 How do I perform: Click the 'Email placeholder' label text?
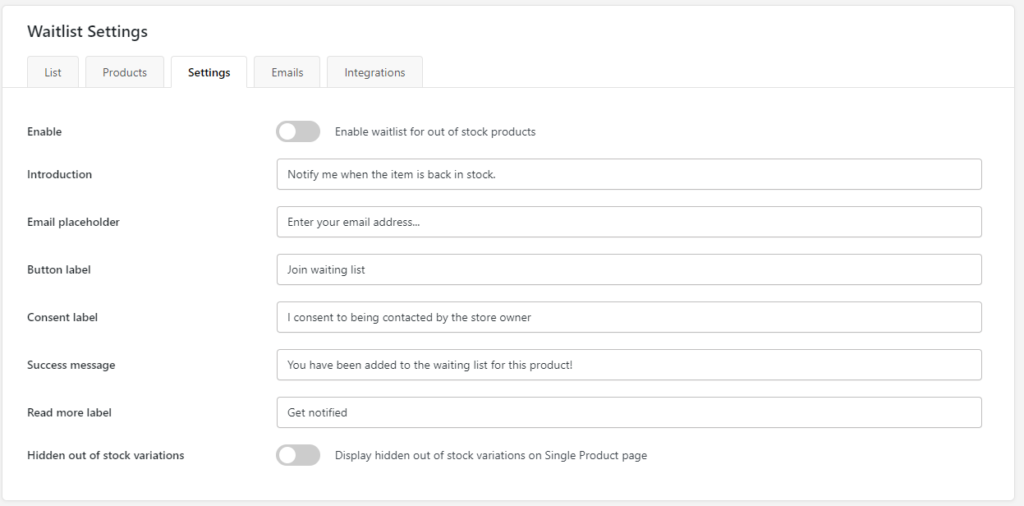(x=73, y=222)
